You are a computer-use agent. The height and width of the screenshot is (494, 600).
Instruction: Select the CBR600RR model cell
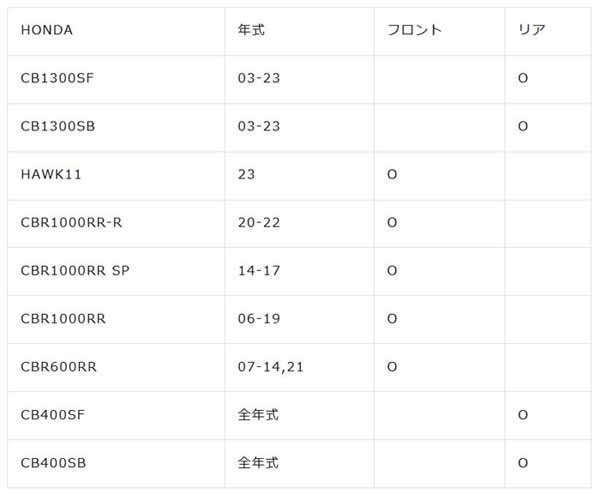[x=59, y=367]
